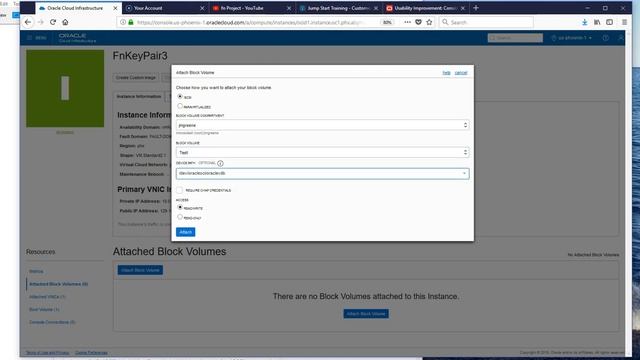Select Boot Volume in Resources list
The width and height of the screenshot is (640, 360).
(44, 309)
